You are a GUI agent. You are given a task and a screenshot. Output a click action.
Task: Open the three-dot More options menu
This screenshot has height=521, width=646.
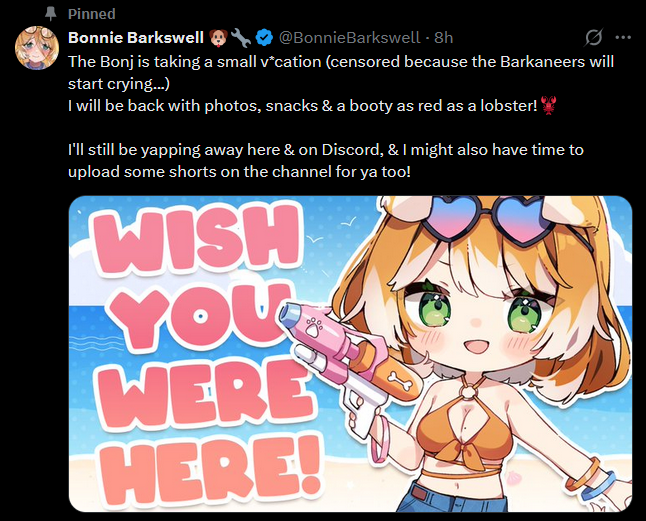pos(623,37)
